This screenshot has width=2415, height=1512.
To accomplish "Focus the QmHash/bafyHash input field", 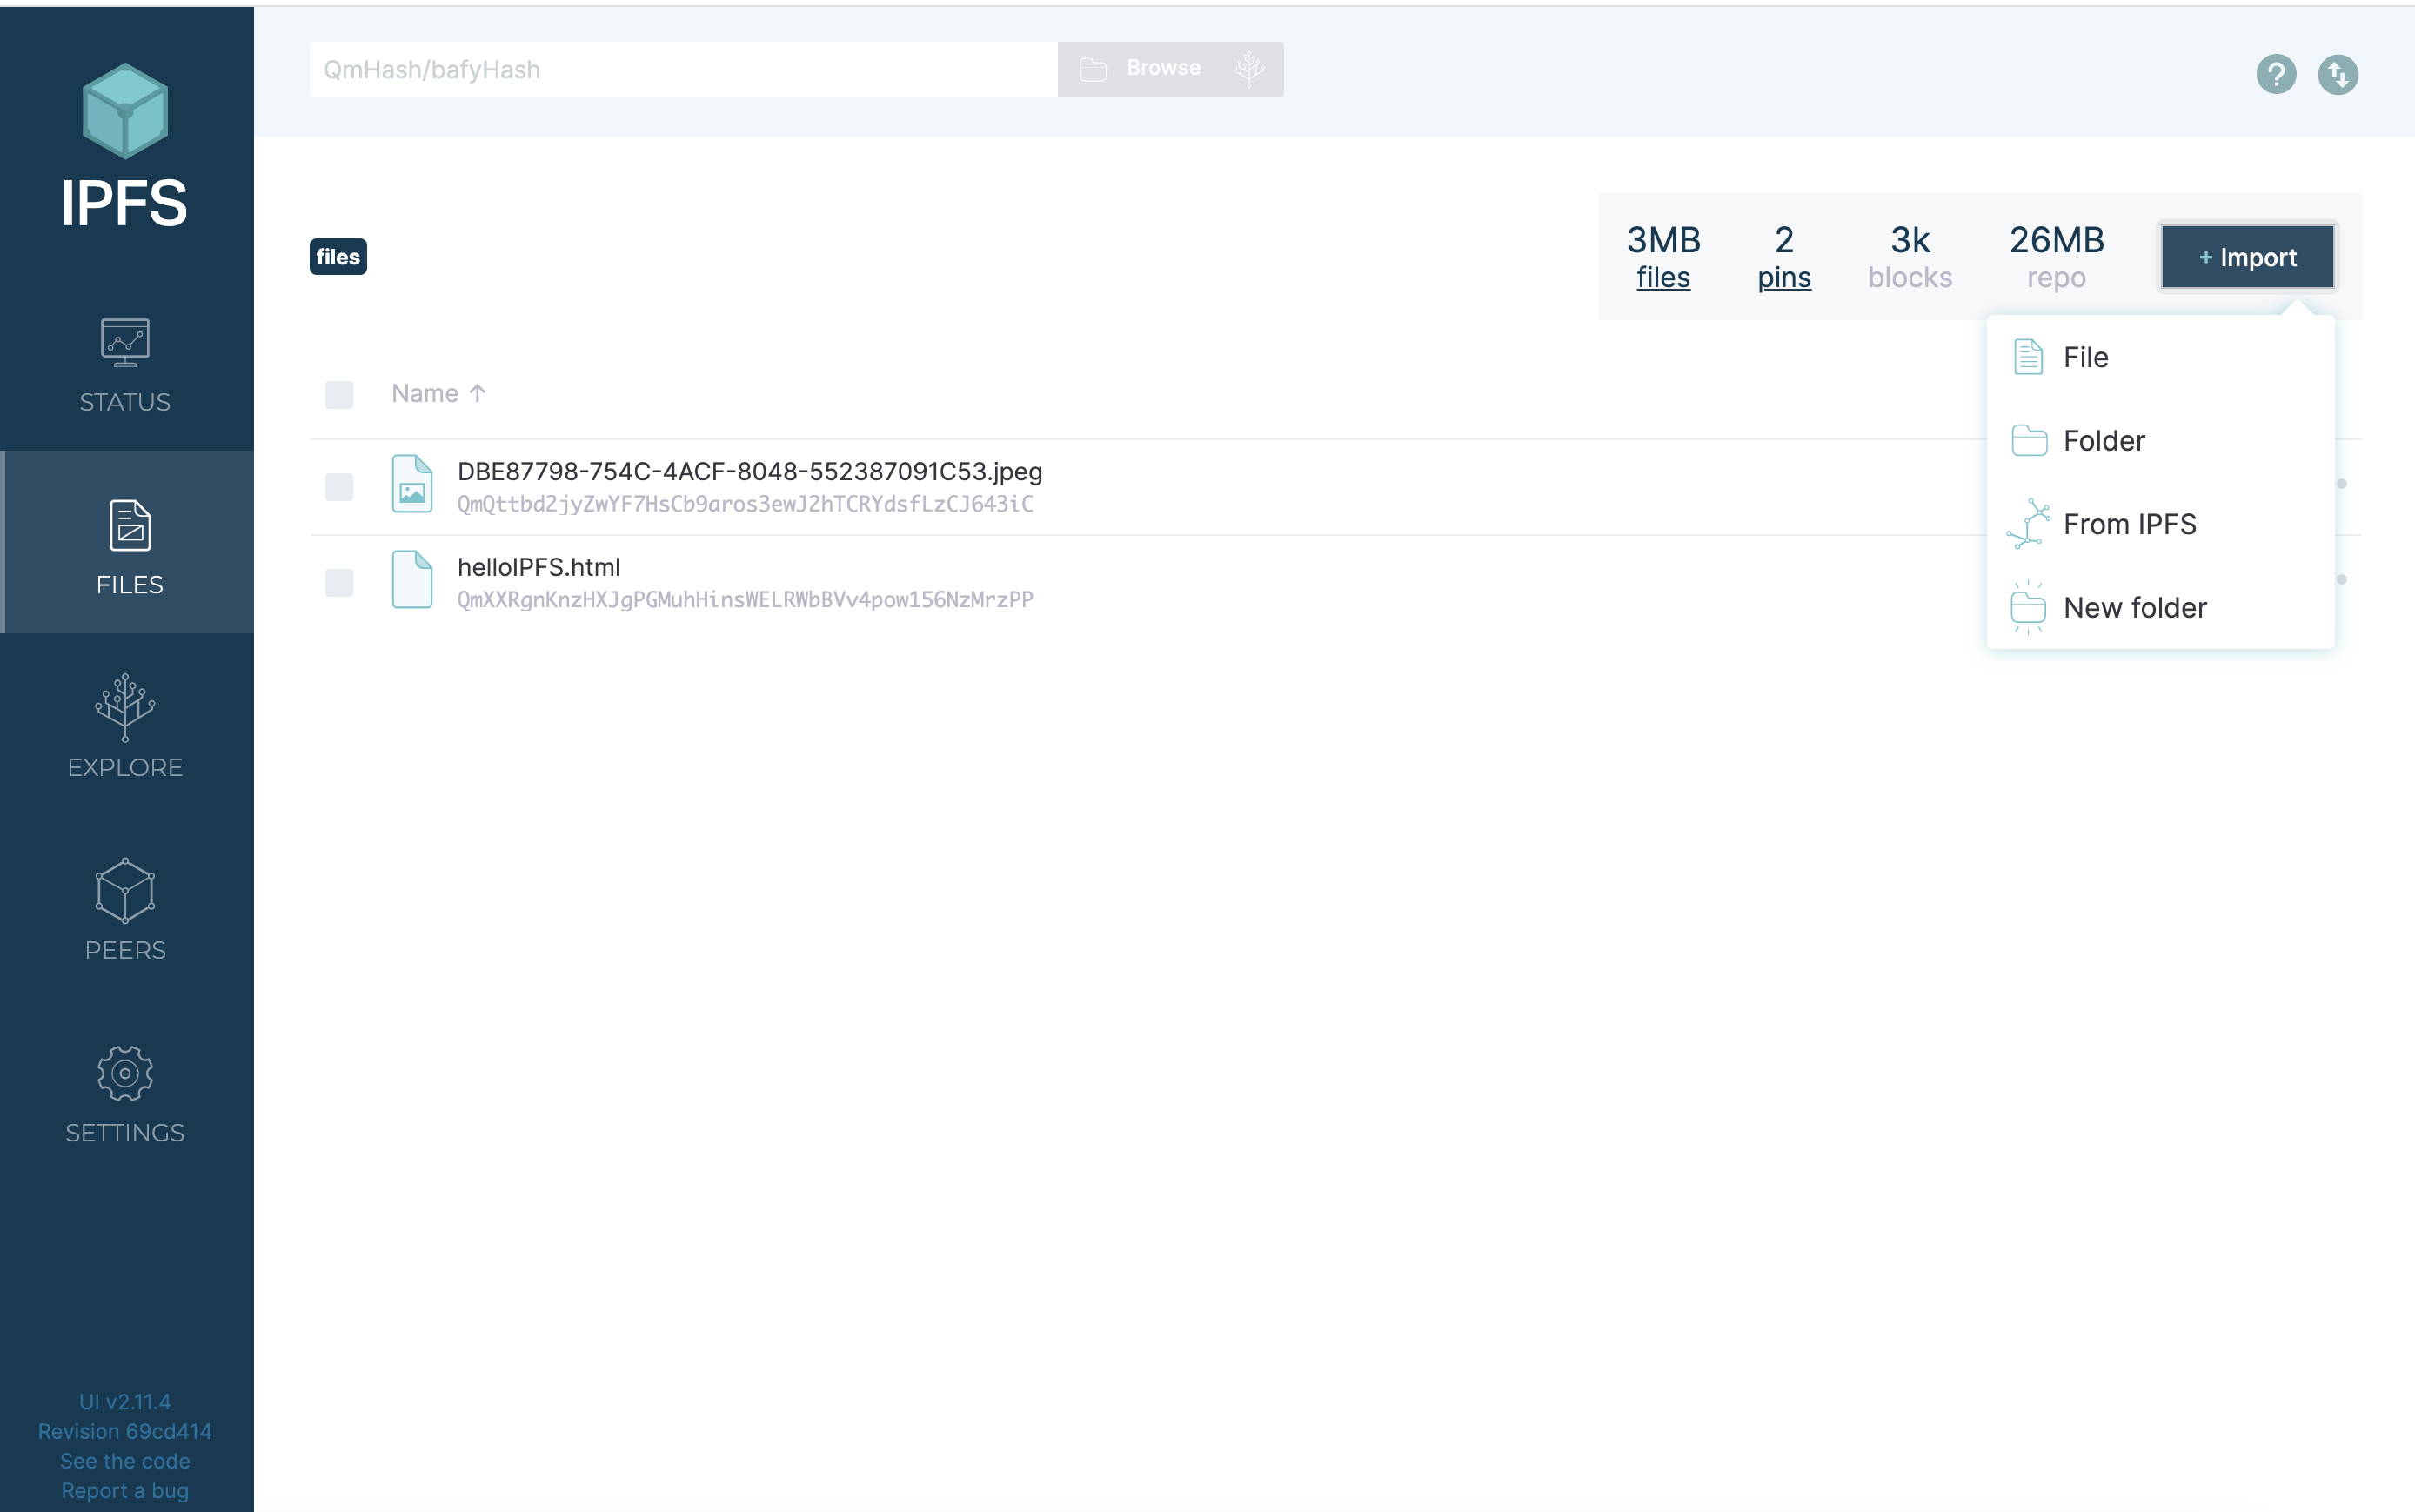I will [x=682, y=69].
